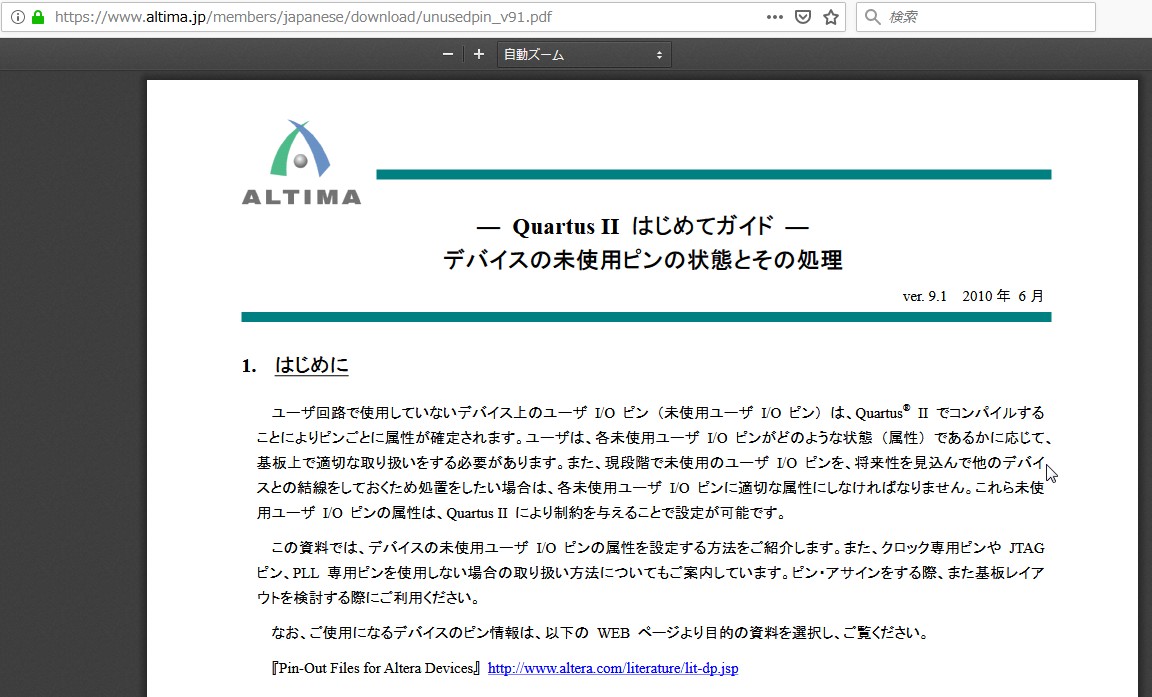Save page to Pocket icon
Screen dimensions: 1152x697
tap(803, 16)
